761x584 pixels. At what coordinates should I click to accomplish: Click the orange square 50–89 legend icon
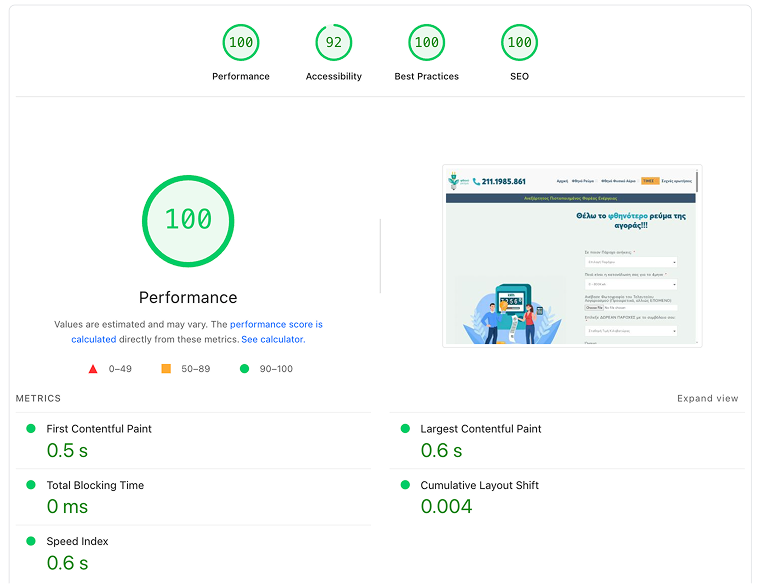(x=166, y=369)
